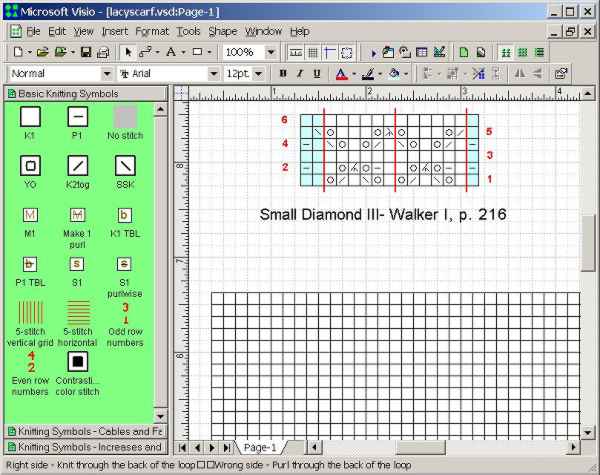600x475 pixels.
Task: Open the zoom percentage dropdown
Action: pyautogui.click(x=272, y=52)
